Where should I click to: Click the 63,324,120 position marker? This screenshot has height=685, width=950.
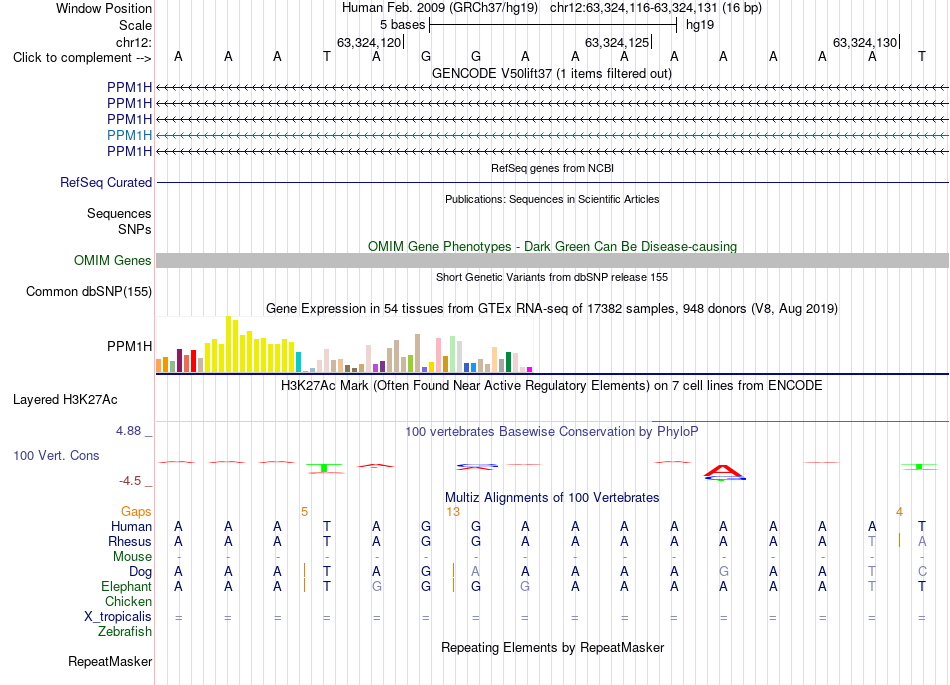[370, 42]
